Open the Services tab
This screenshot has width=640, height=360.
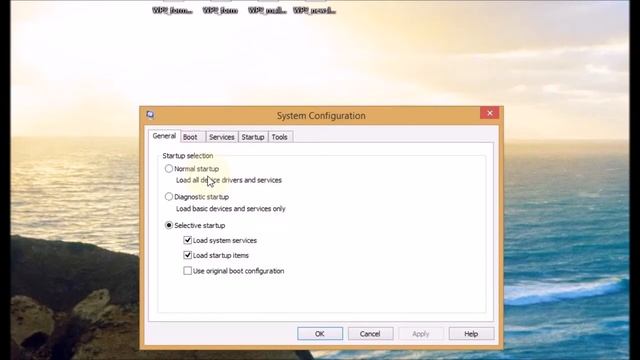pyautogui.click(x=222, y=137)
